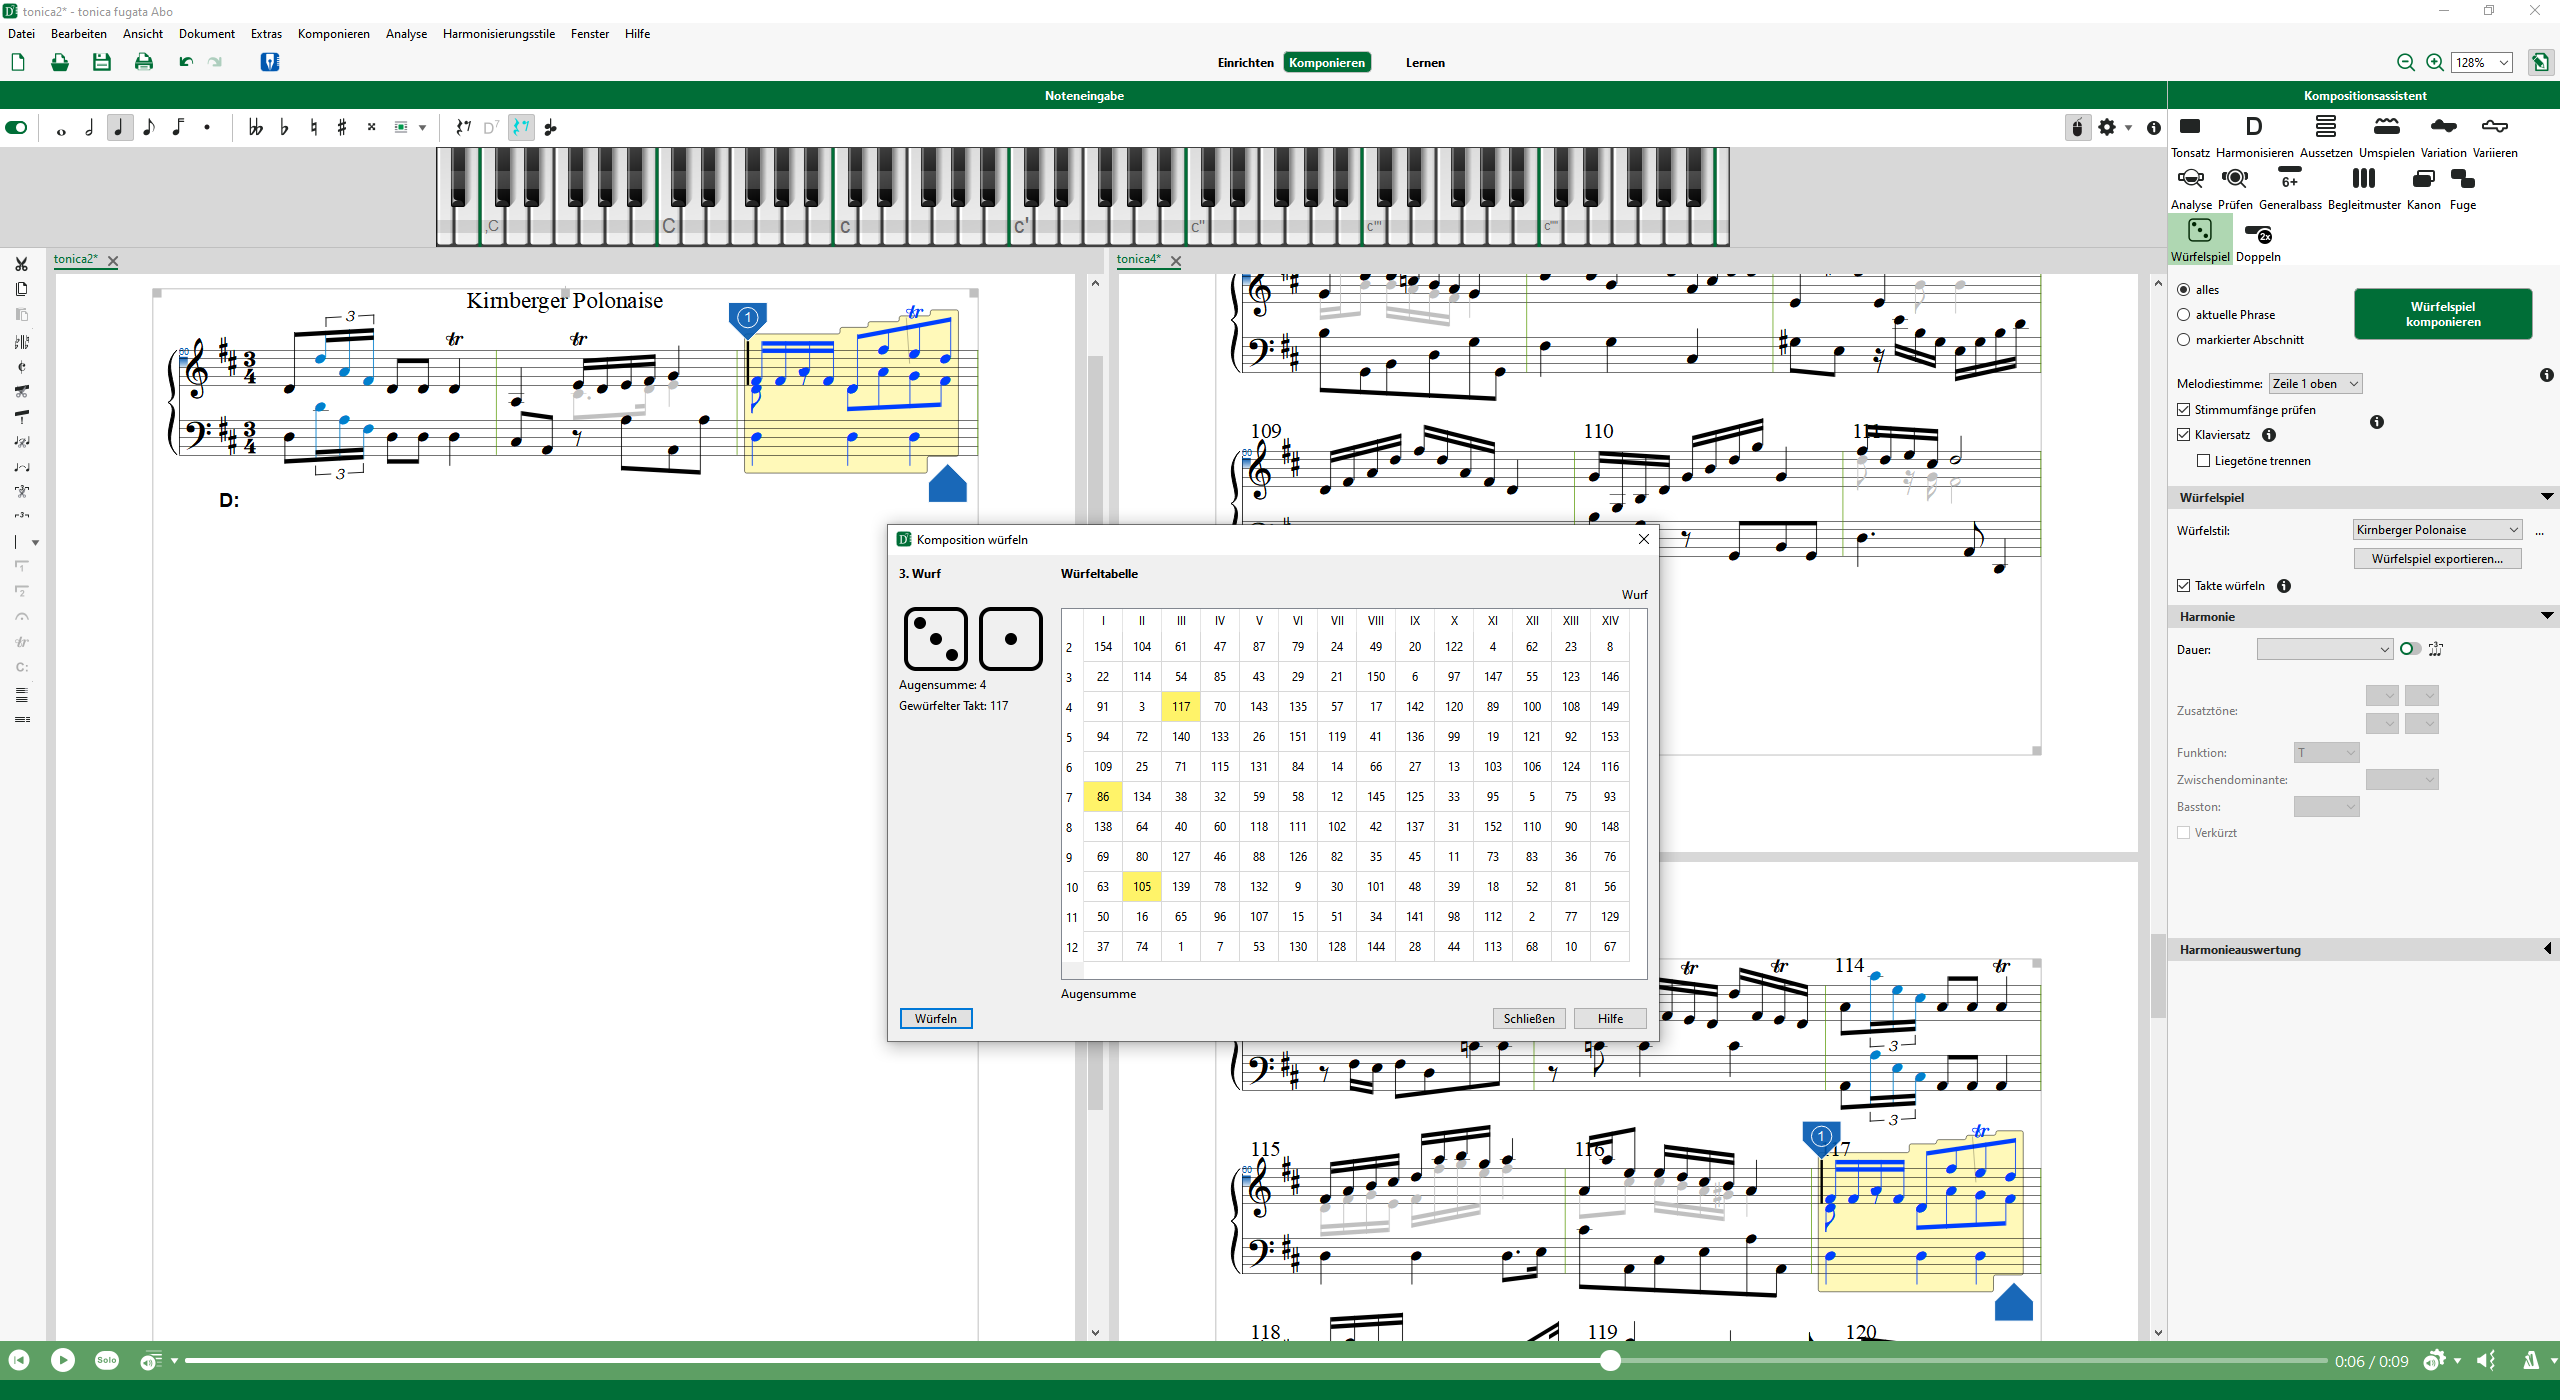2560x1400 pixels.
Task: Select 'aktuelle Phrase' radio option
Action: [x=2184, y=315]
